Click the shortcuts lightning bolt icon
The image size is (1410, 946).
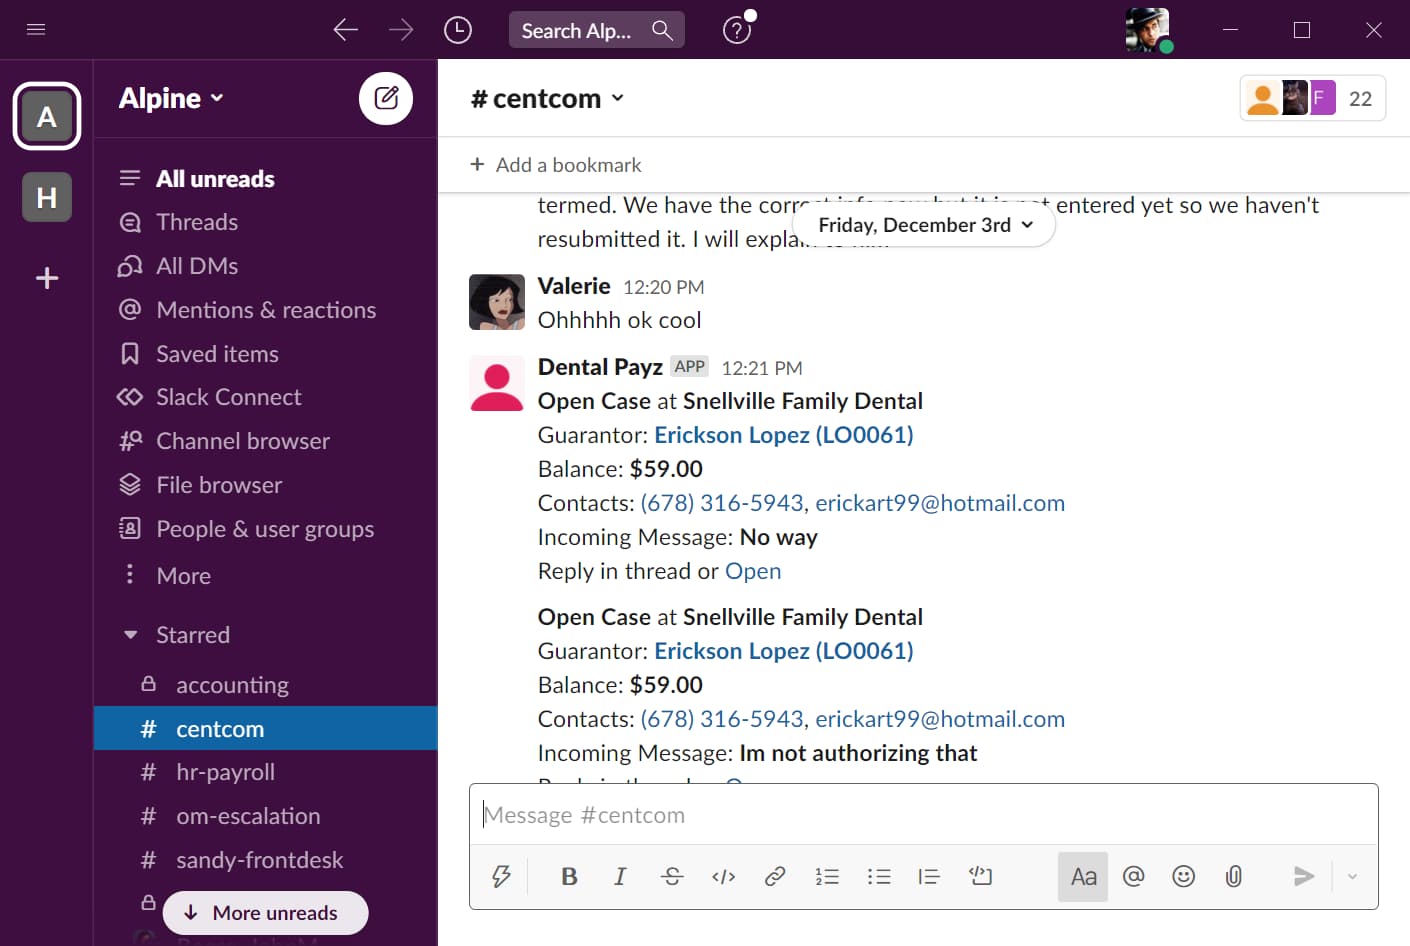(501, 877)
